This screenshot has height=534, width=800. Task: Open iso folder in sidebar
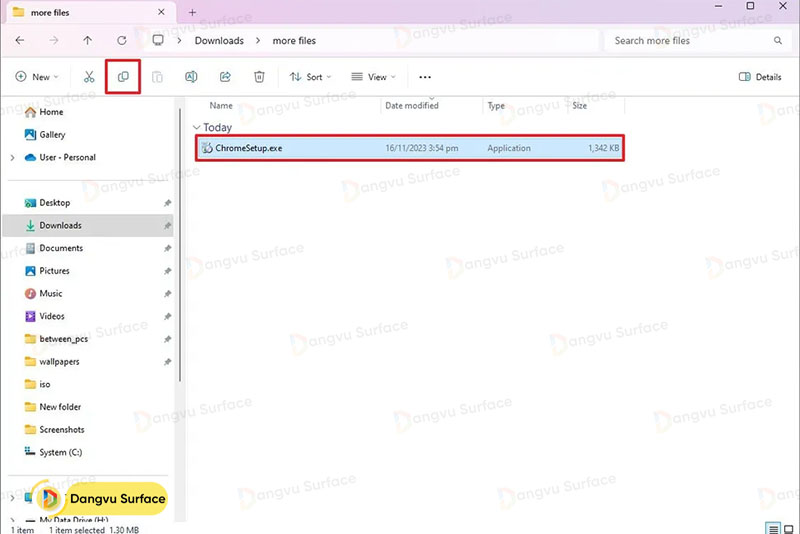point(44,384)
